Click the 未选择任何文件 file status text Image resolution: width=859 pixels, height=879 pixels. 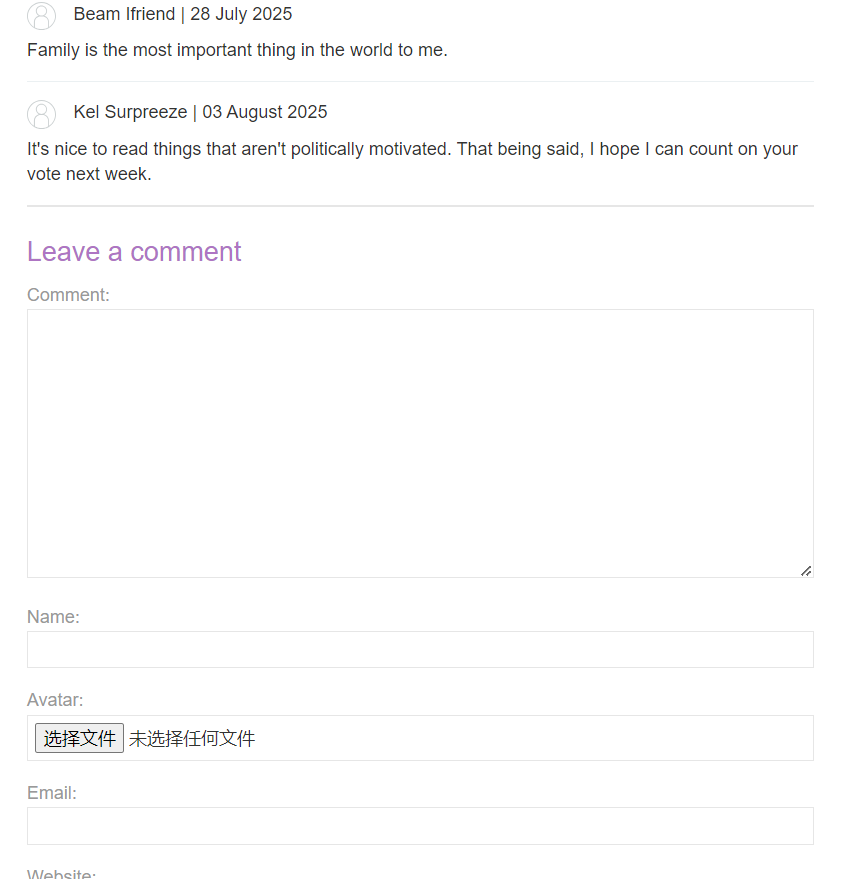point(192,739)
